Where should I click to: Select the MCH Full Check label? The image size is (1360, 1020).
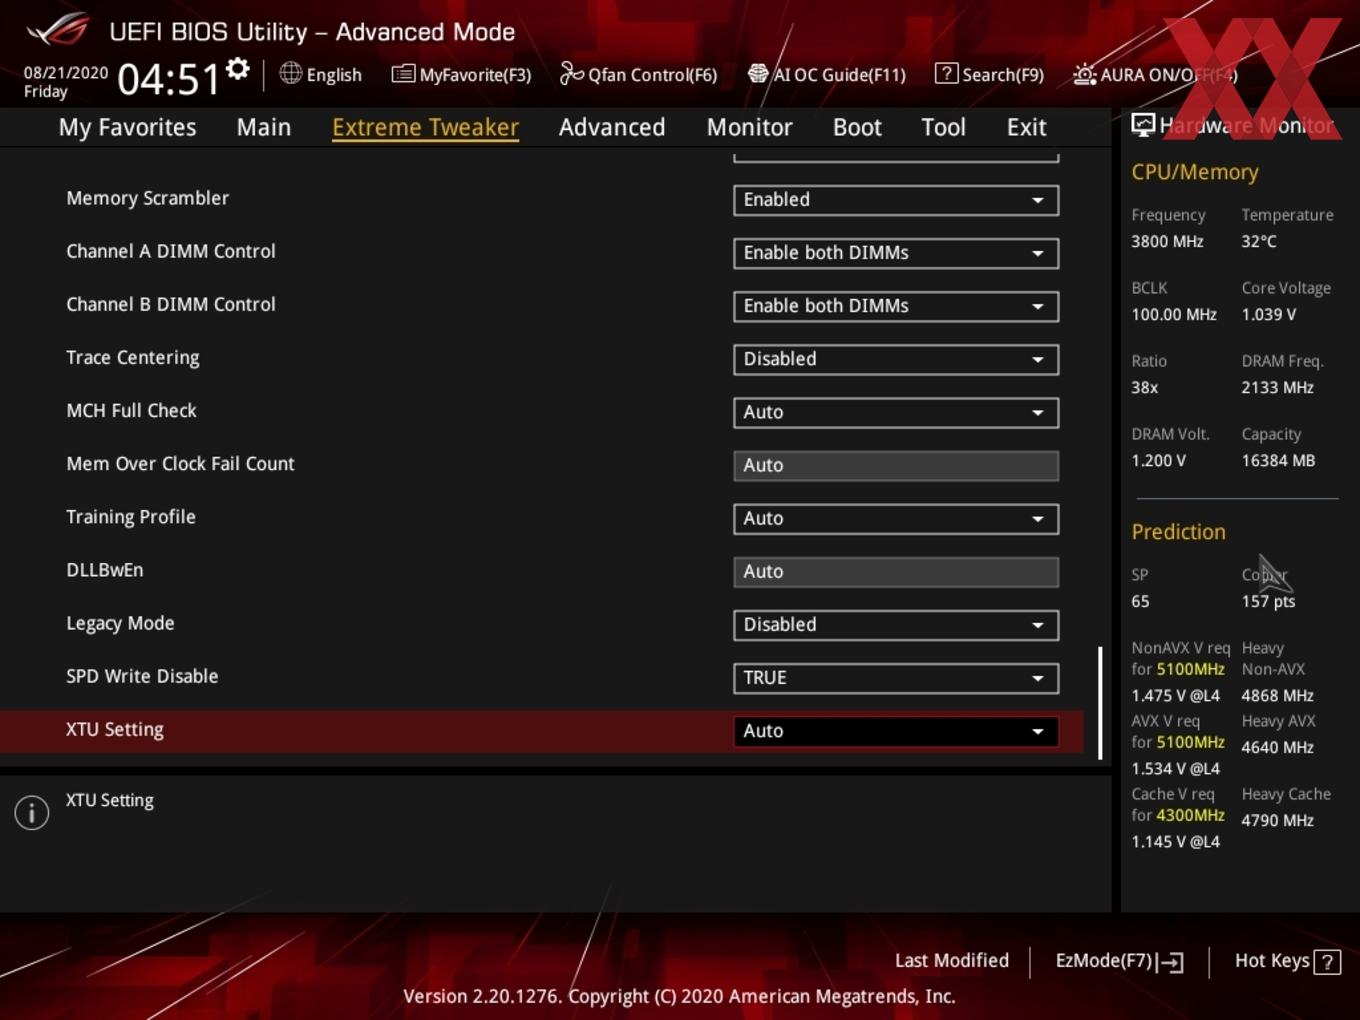tap(131, 410)
